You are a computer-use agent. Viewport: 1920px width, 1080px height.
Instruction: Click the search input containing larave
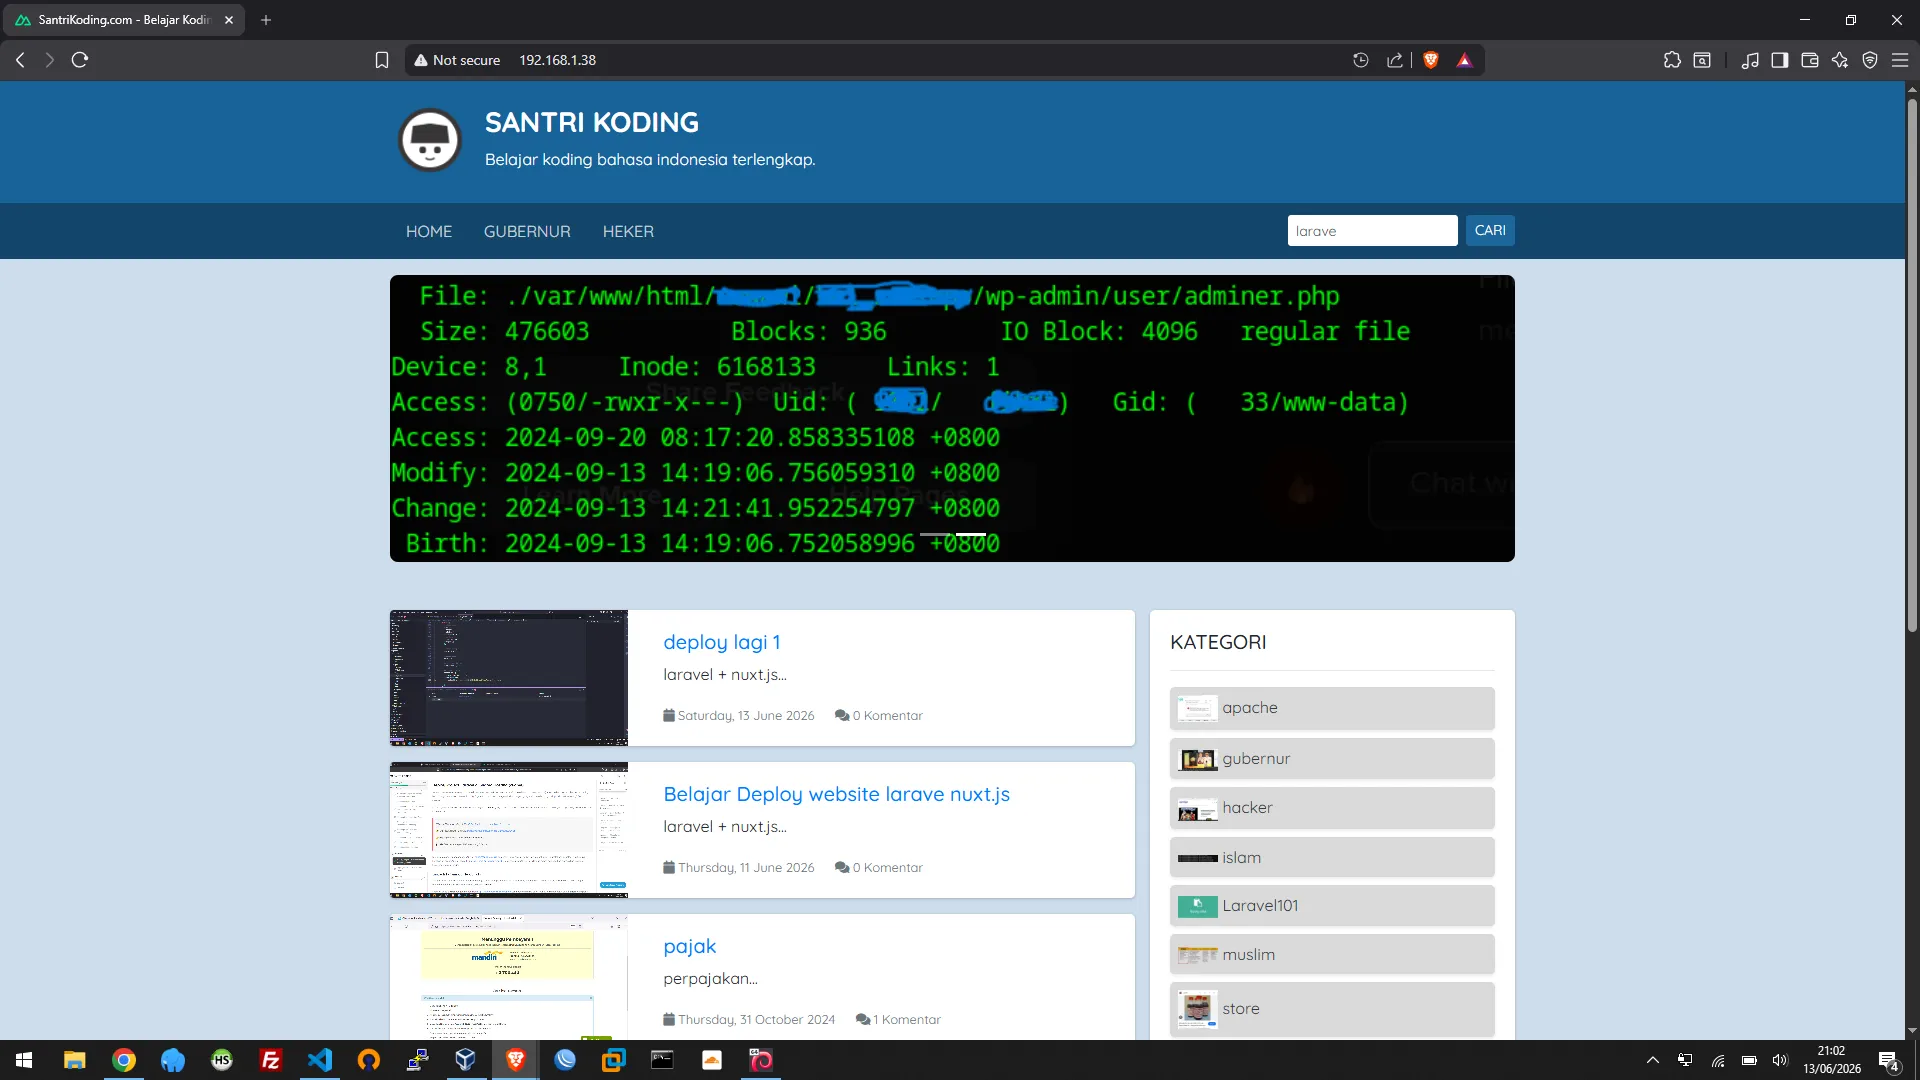[x=1372, y=231]
